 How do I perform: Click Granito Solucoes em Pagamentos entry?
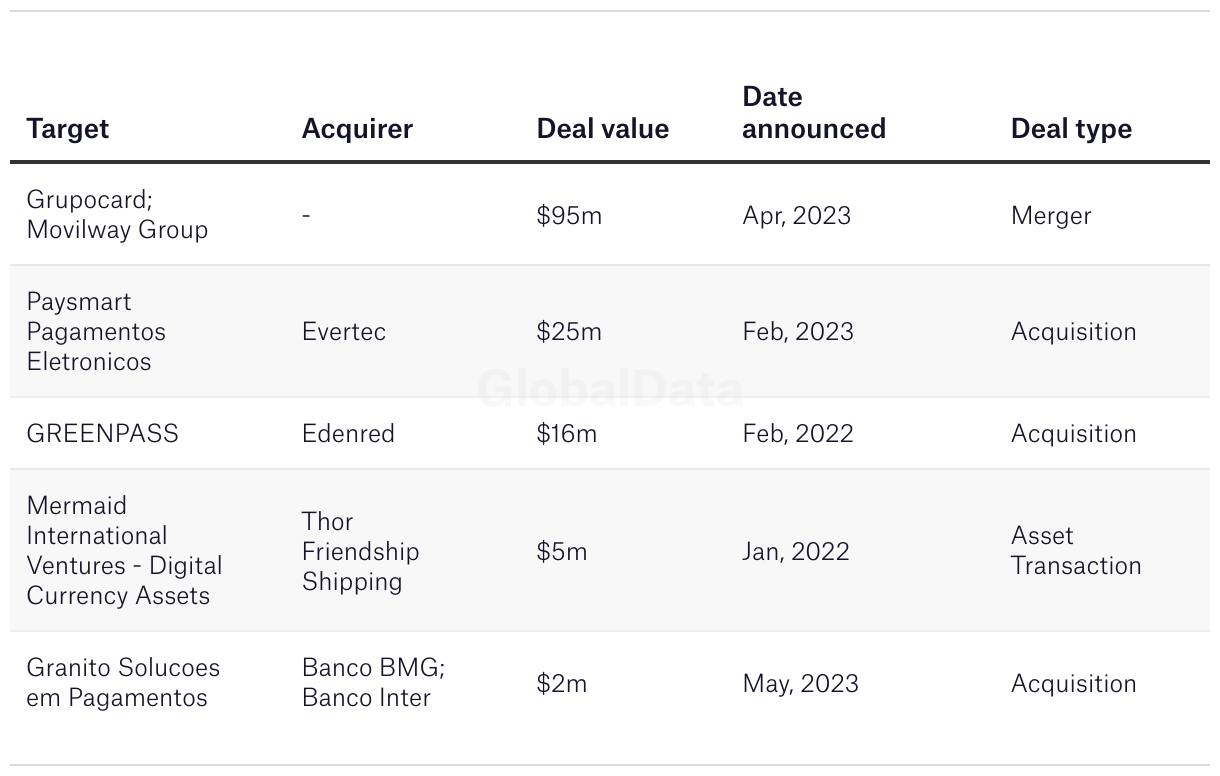click(123, 683)
